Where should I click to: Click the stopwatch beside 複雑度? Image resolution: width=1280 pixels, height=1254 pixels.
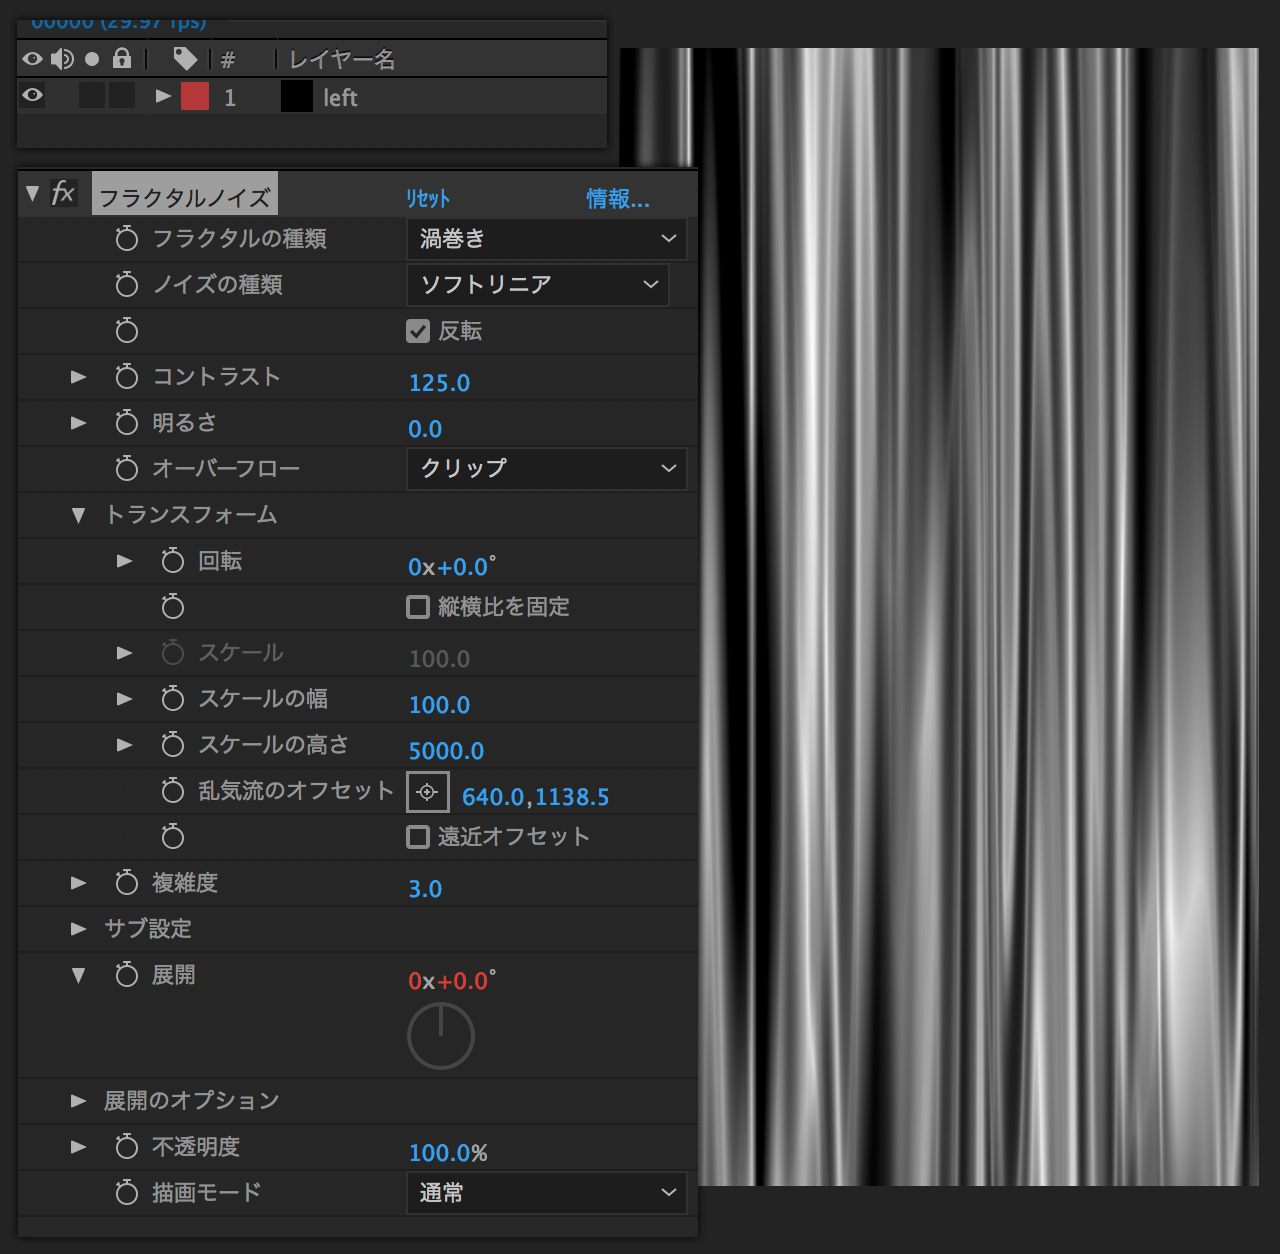[x=126, y=883]
